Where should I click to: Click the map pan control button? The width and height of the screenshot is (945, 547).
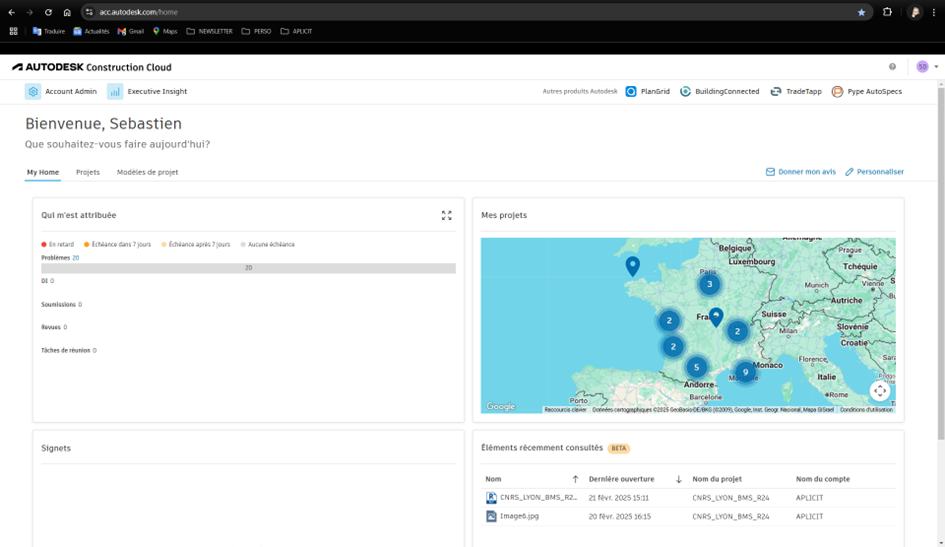(x=879, y=391)
